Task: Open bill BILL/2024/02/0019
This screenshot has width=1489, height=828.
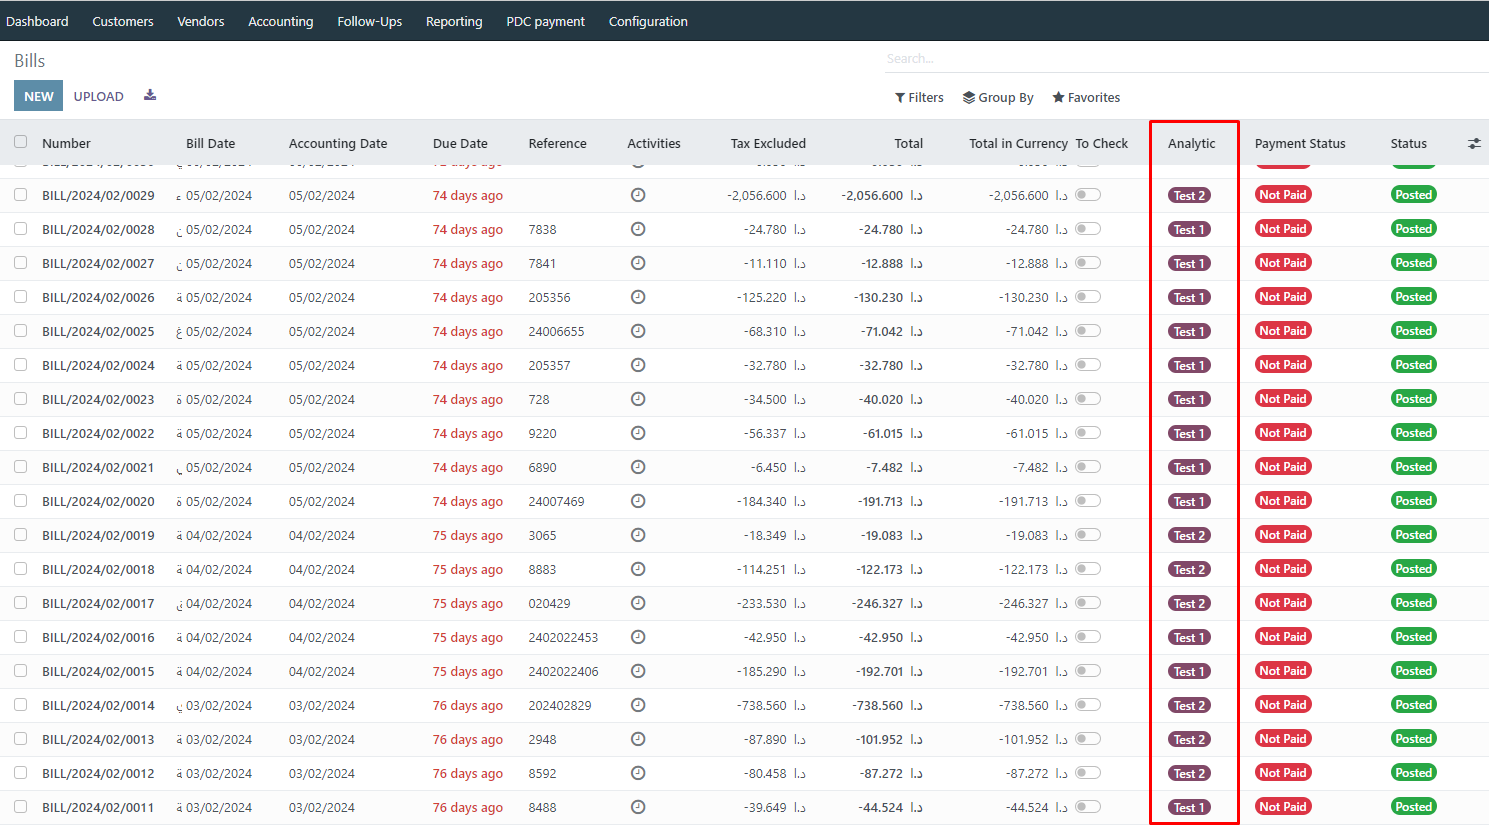Action: pos(98,535)
